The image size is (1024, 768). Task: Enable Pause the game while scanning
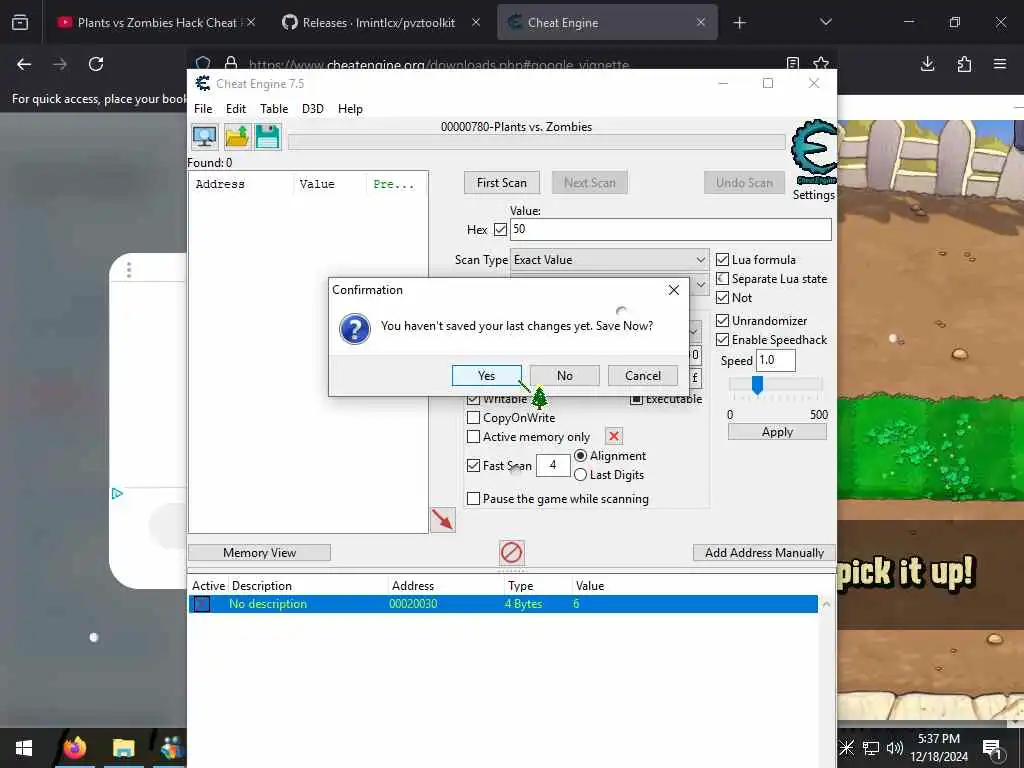pos(473,498)
